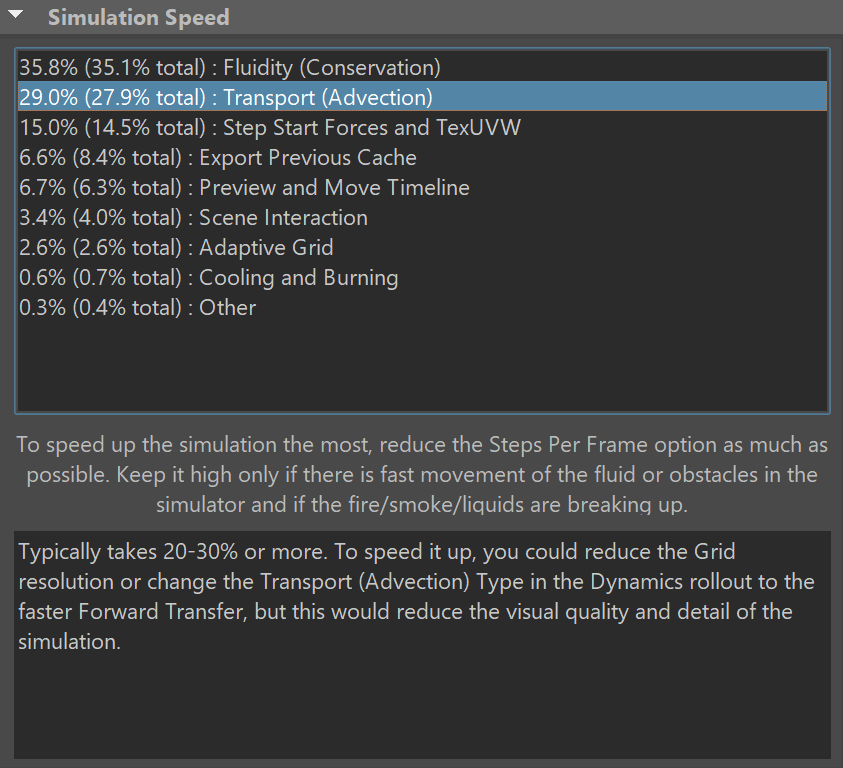
Task: Select the Fluidity (Conservation) entry
Action: click(x=423, y=67)
